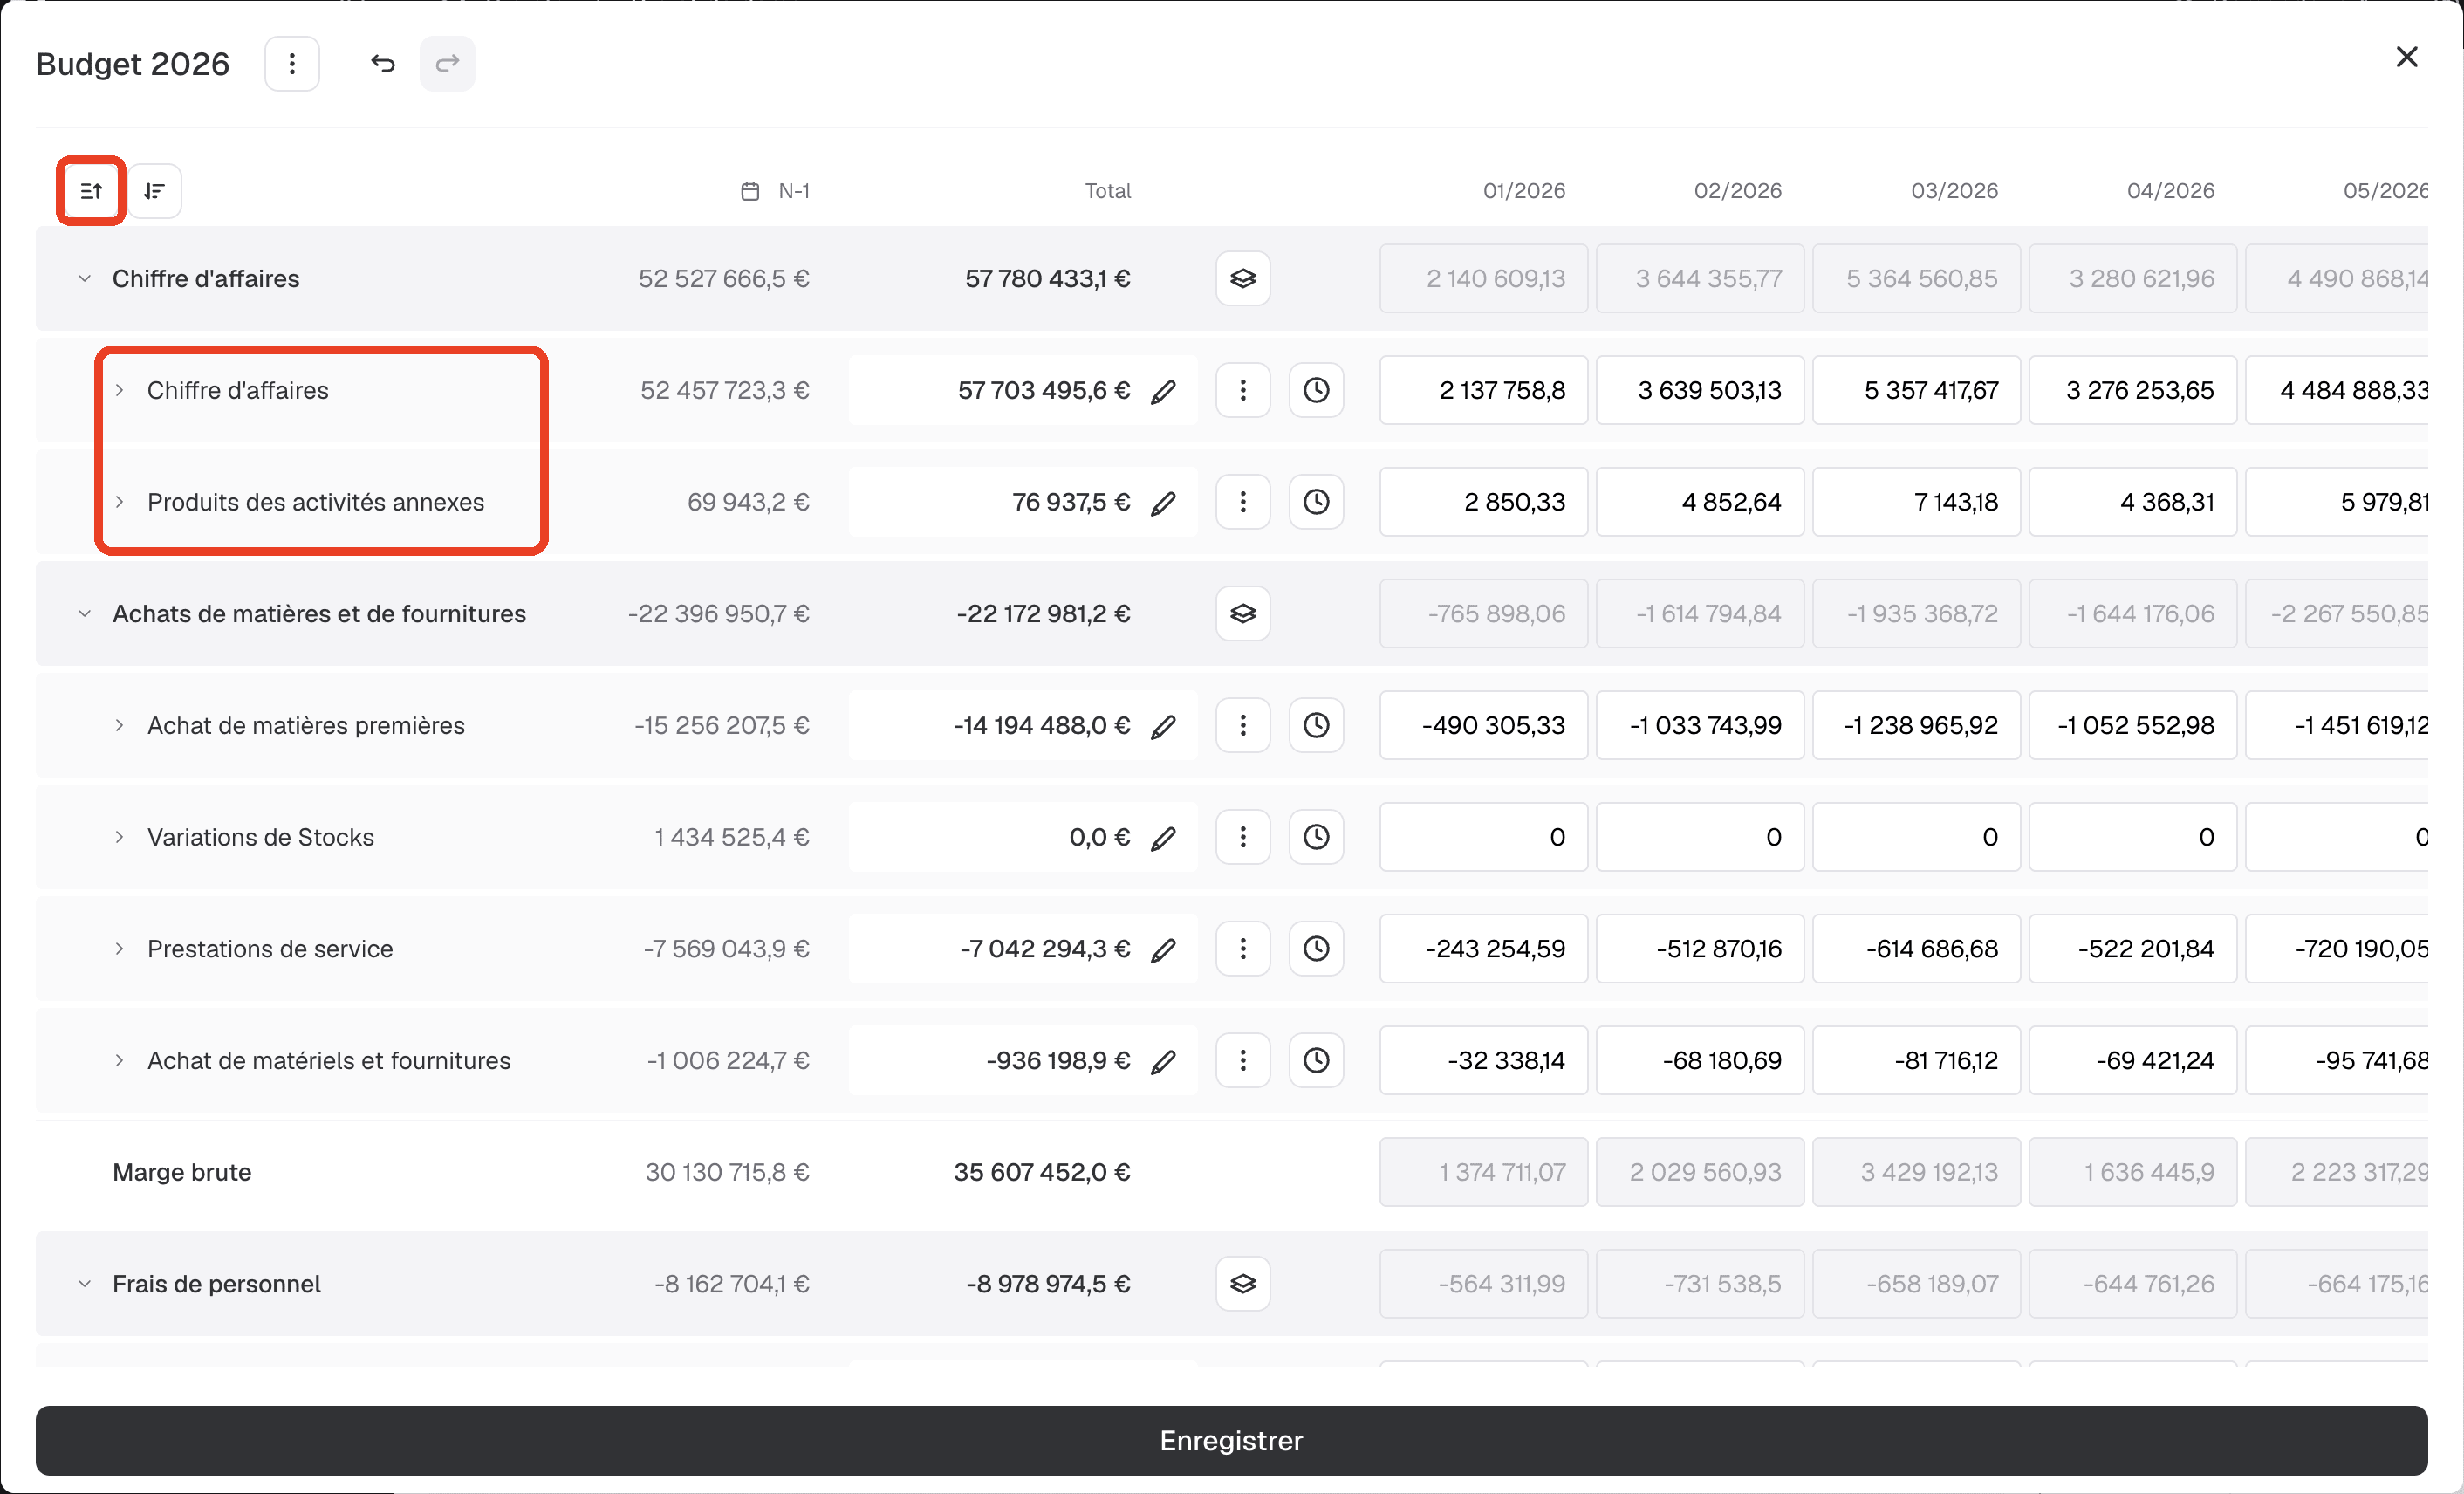Screen dimensions: 2464x1494
Task: Select the 01/2026 cell for Chiffre d'affaires sub-row
Action: pos(1483,391)
